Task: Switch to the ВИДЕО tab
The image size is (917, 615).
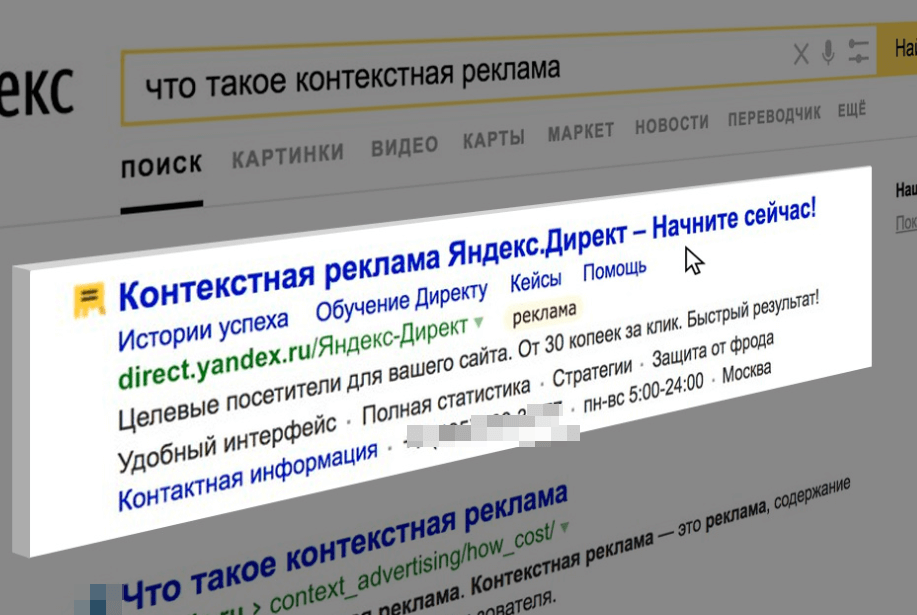Action: click(x=405, y=146)
